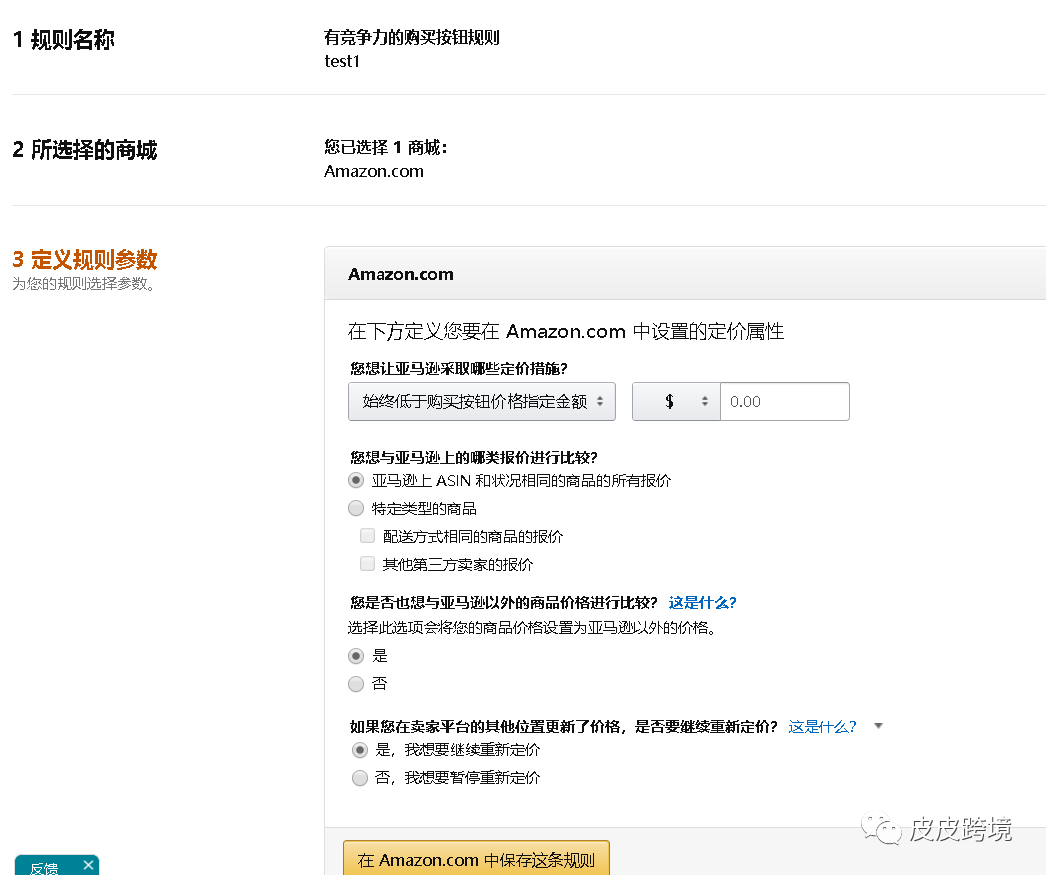1046x875 pixels.
Task: Open the pricing action dropdown 始终低于购买按钮价格指定金额
Action: (x=482, y=401)
